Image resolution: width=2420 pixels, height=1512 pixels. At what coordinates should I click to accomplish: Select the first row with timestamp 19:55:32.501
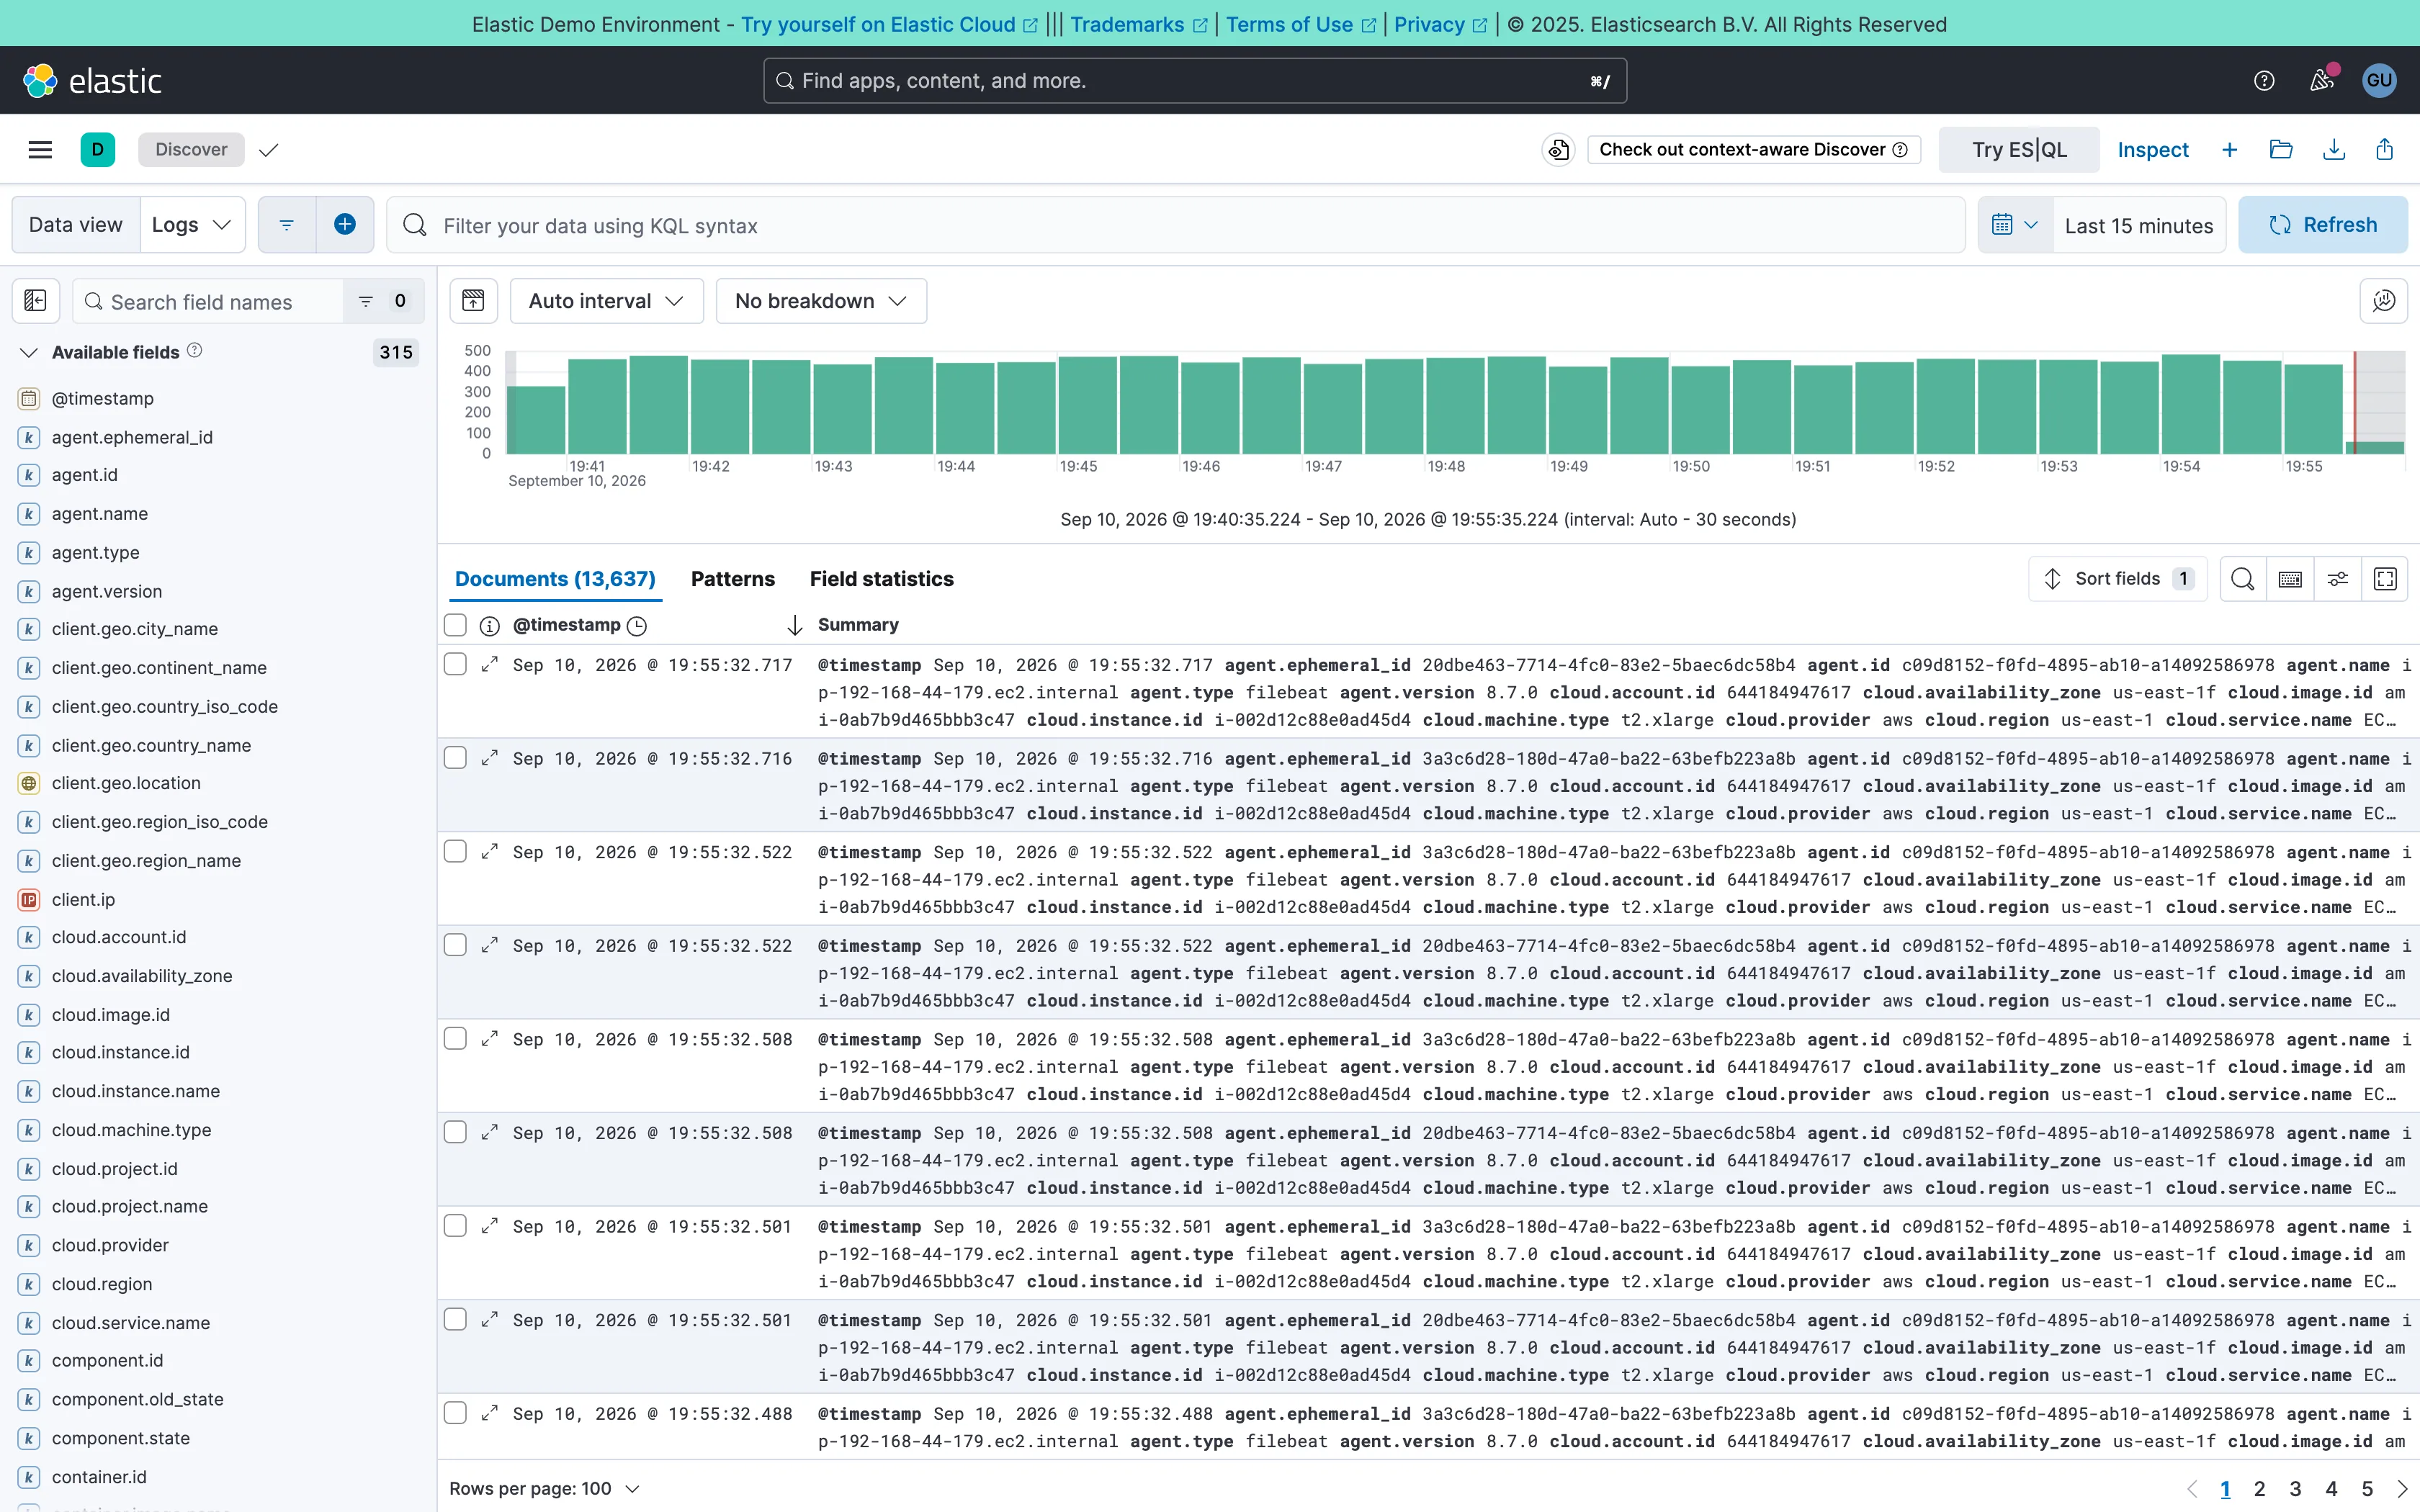coord(455,1225)
